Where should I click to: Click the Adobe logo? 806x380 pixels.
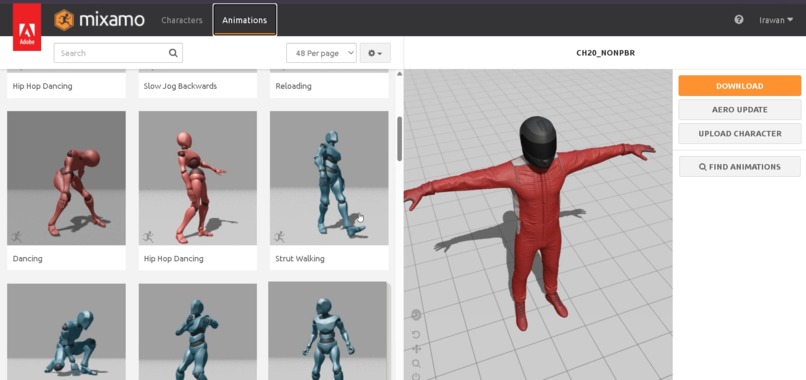point(27,27)
